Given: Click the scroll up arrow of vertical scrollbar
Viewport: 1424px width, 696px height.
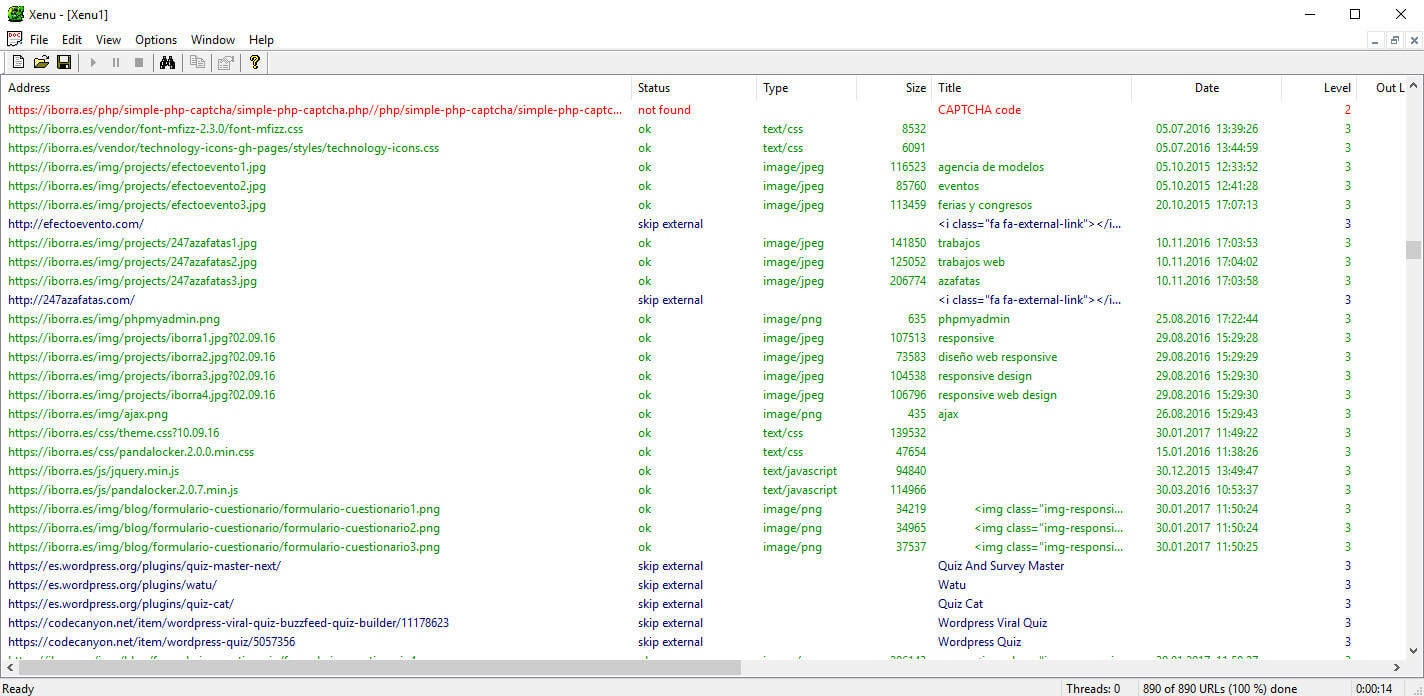Looking at the screenshot, I should [x=1413, y=85].
